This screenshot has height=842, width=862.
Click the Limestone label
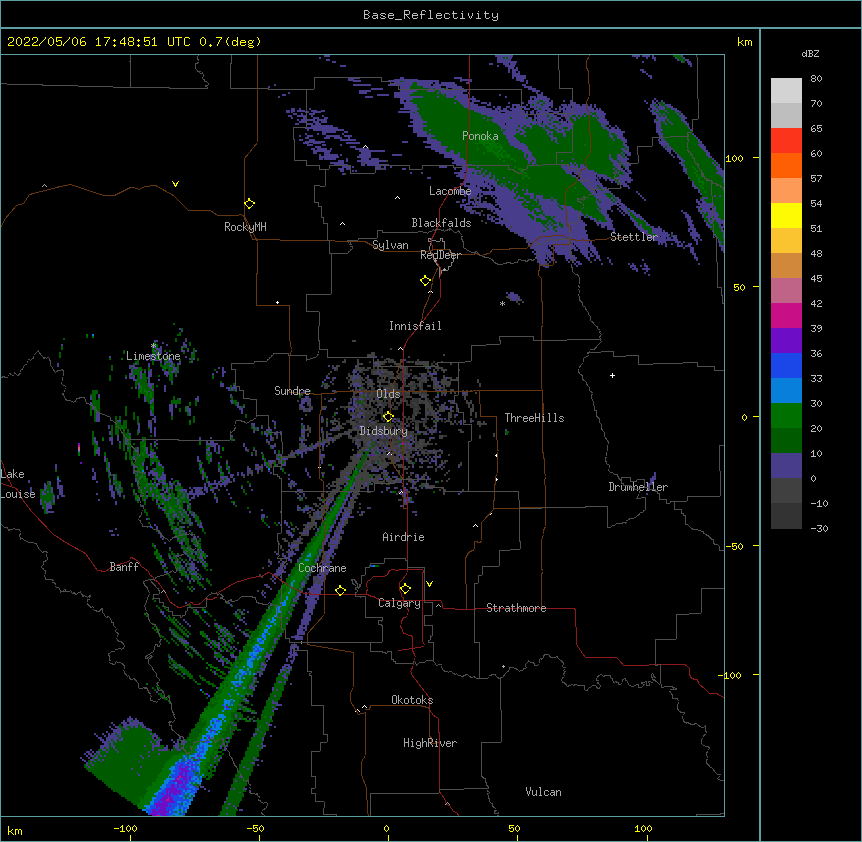[x=153, y=356]
